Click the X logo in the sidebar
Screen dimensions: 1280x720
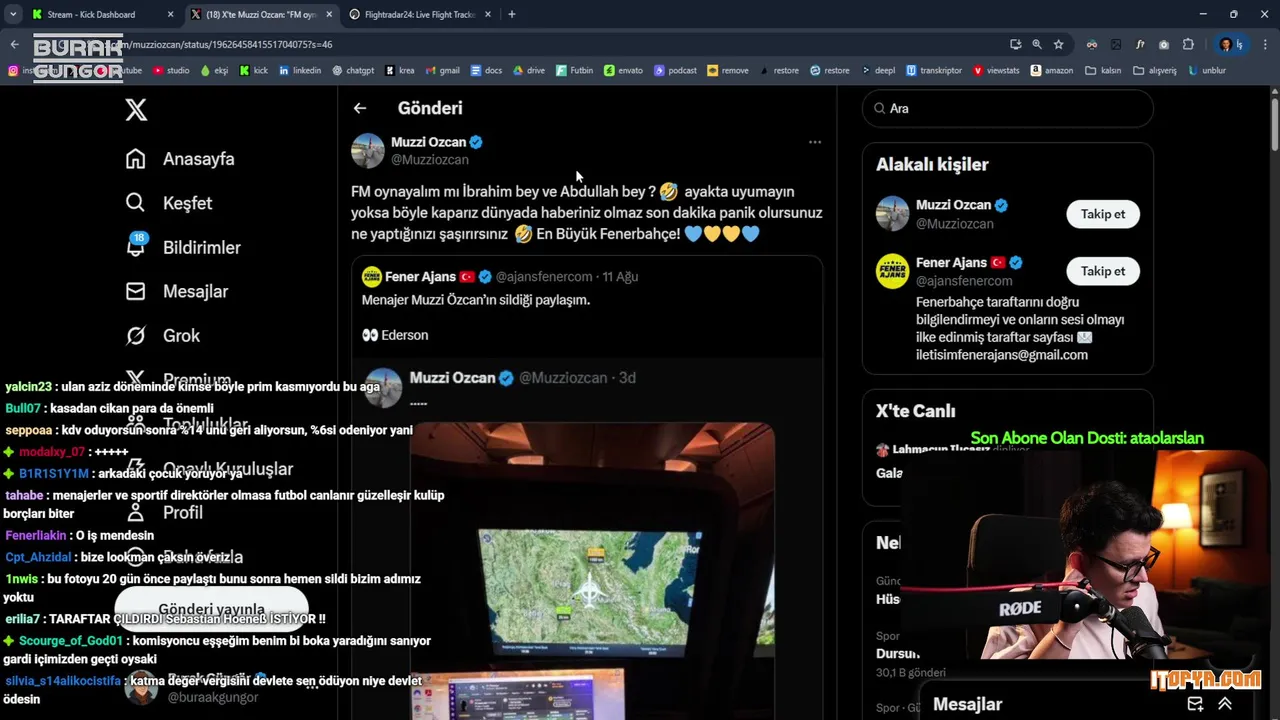coord(136,109)
